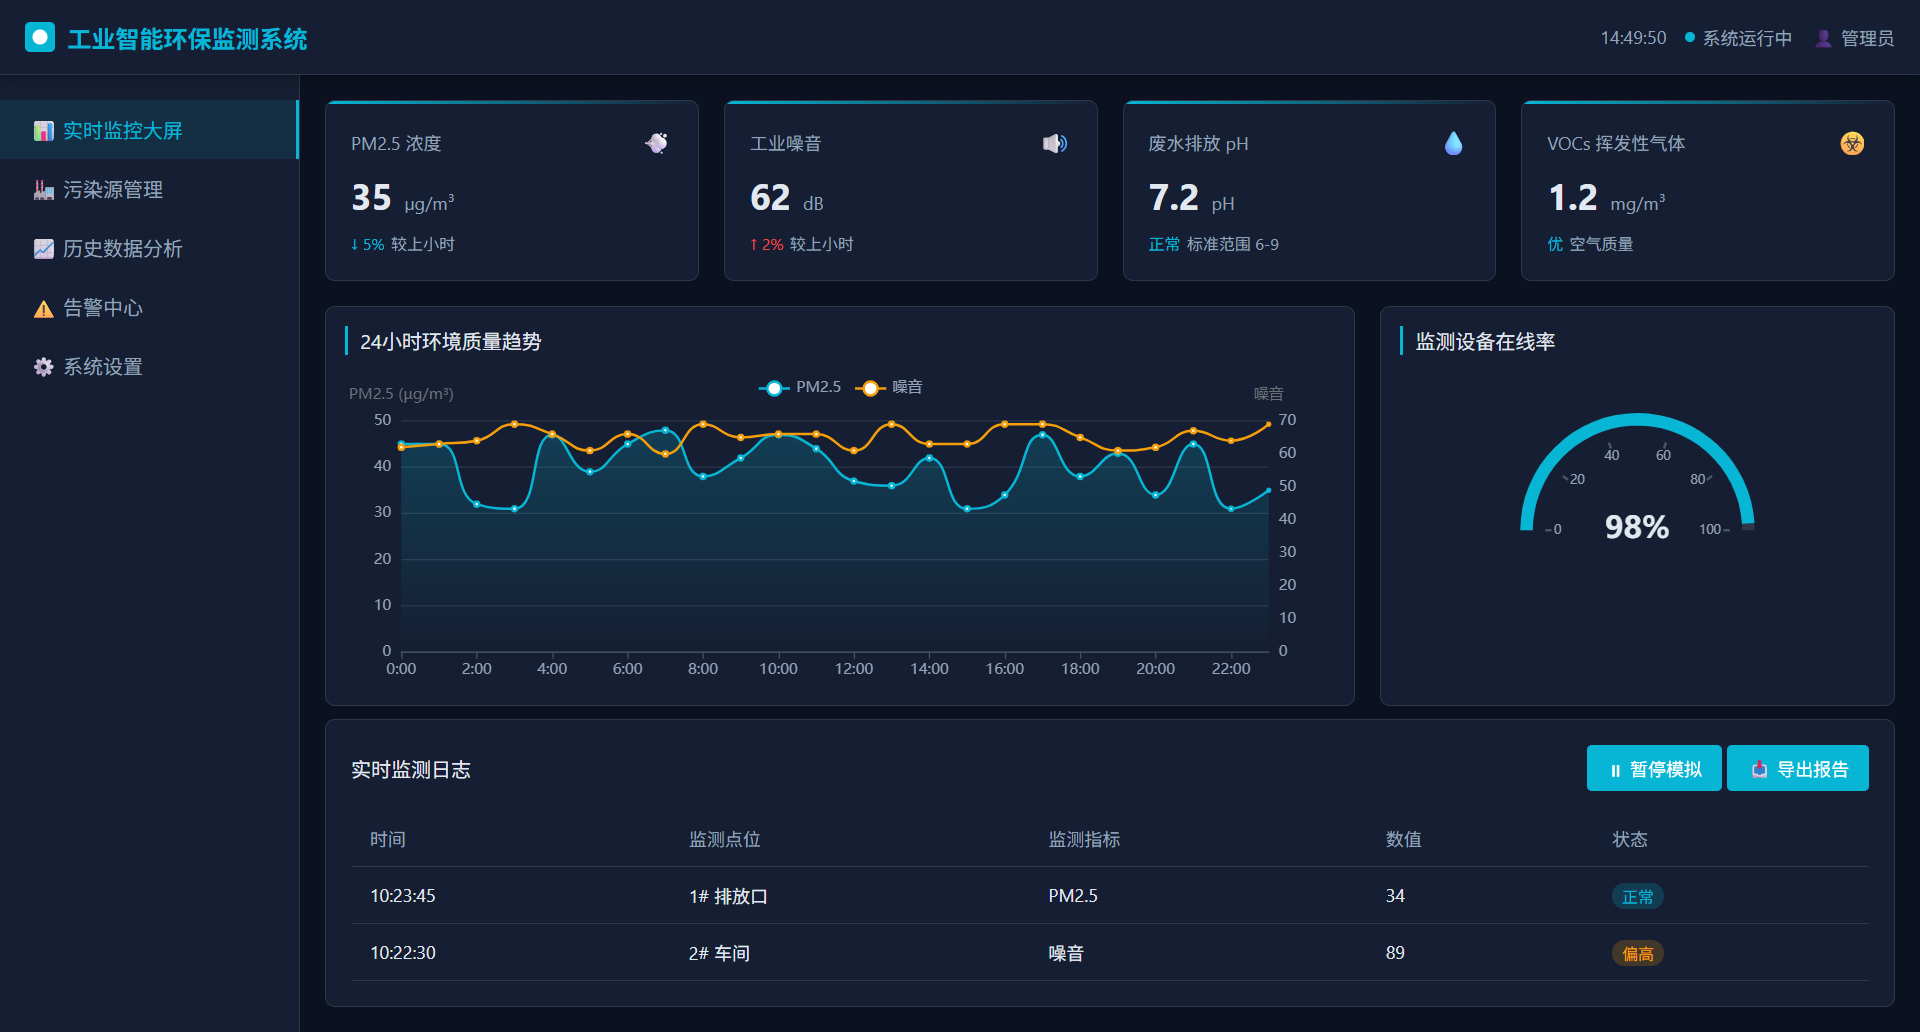The height and width of the screenshot is (1032, 1920).
Task: Click the industrial noise speaker icon
Action: [x=1055, y=144]
